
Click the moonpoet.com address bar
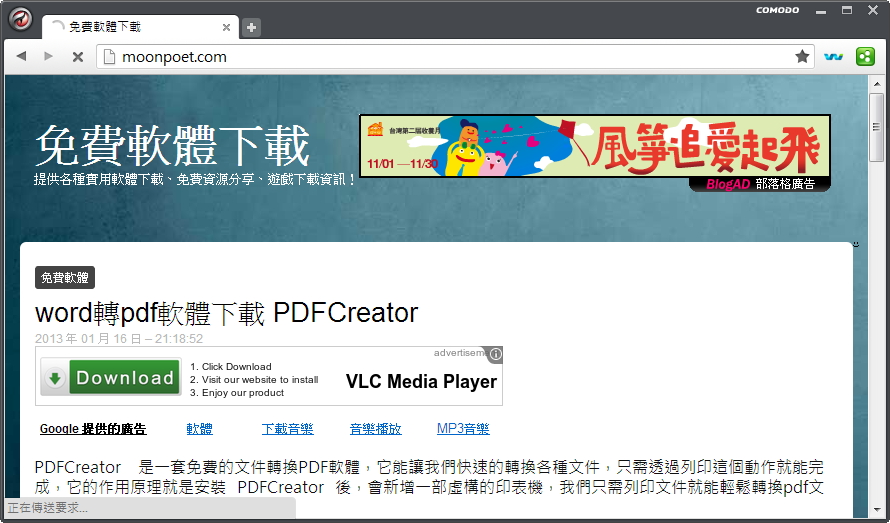click(x=450, y=57)
